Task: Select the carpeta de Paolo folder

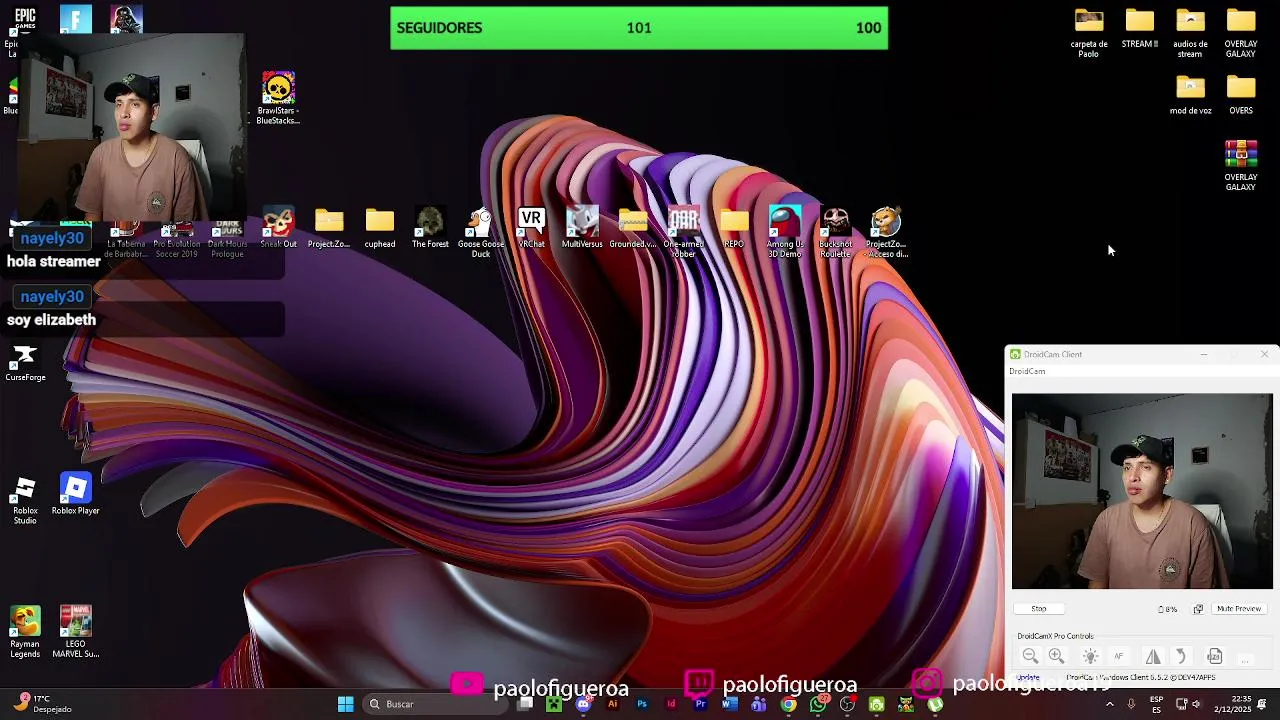Action: tap(1089, 33)
